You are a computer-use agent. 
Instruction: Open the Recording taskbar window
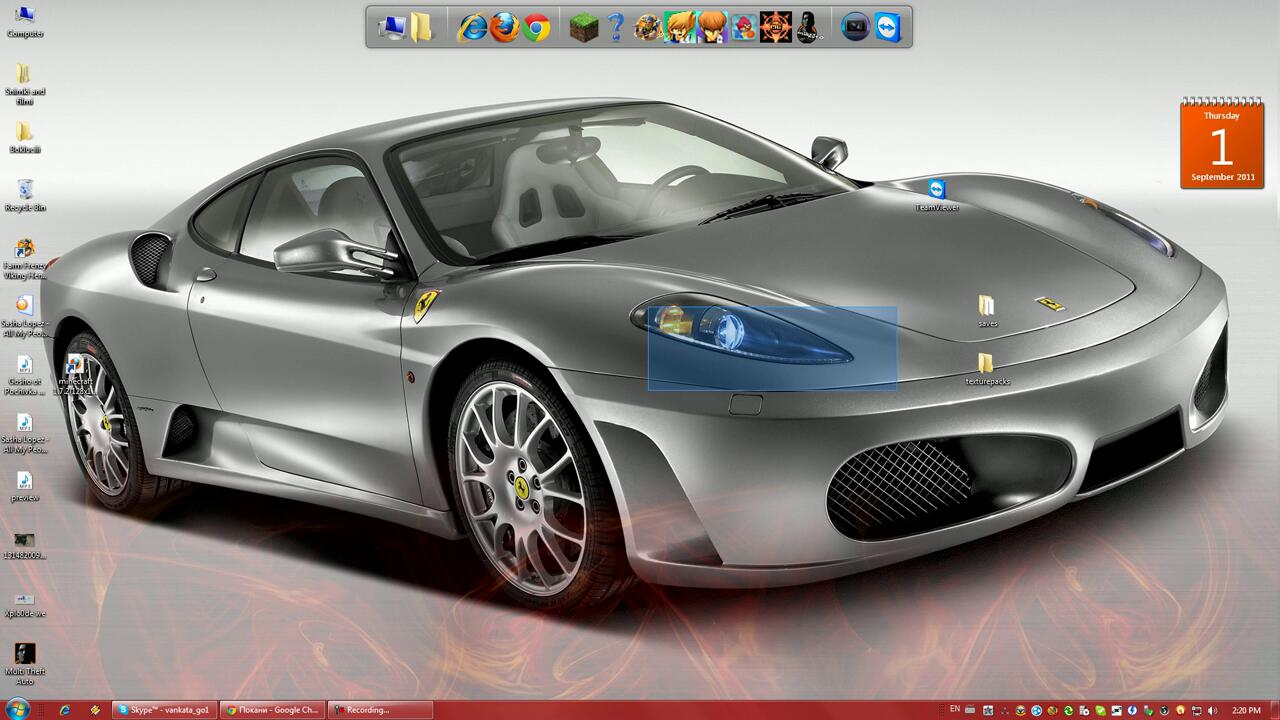[380, 710]
